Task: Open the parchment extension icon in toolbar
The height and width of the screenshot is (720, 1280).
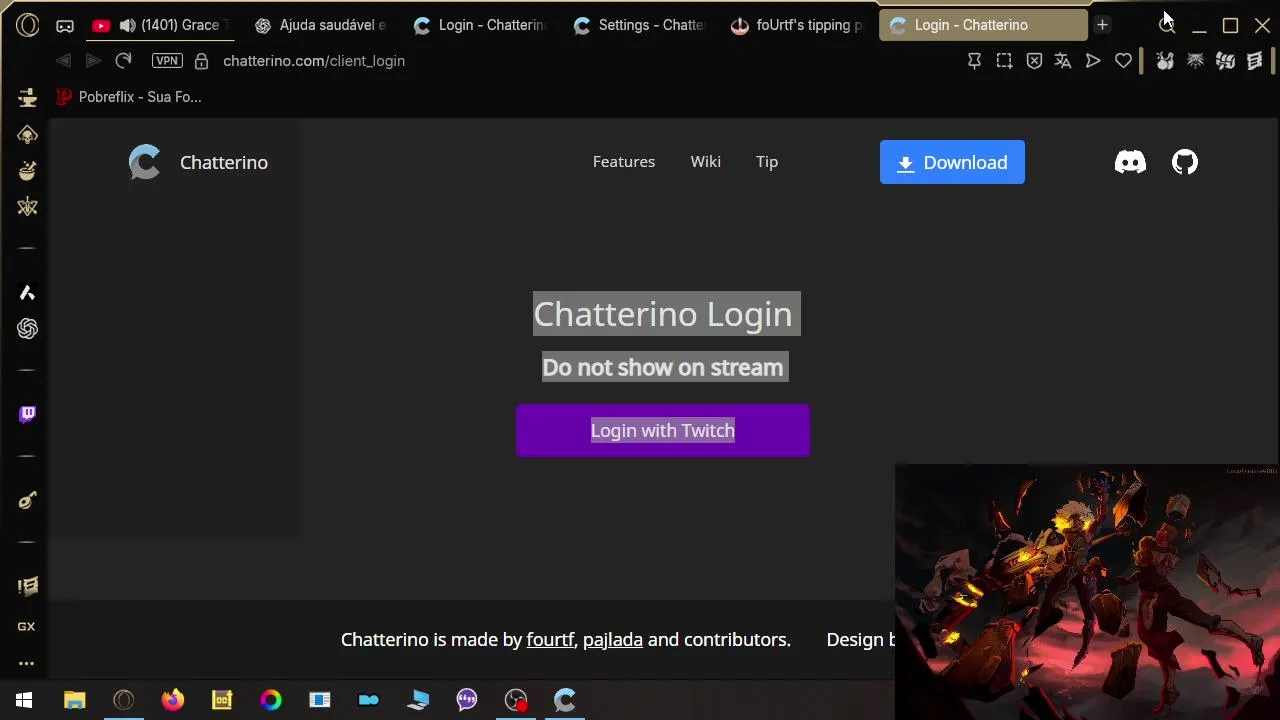Action: pyautogui.click(x=1255, y=61)
